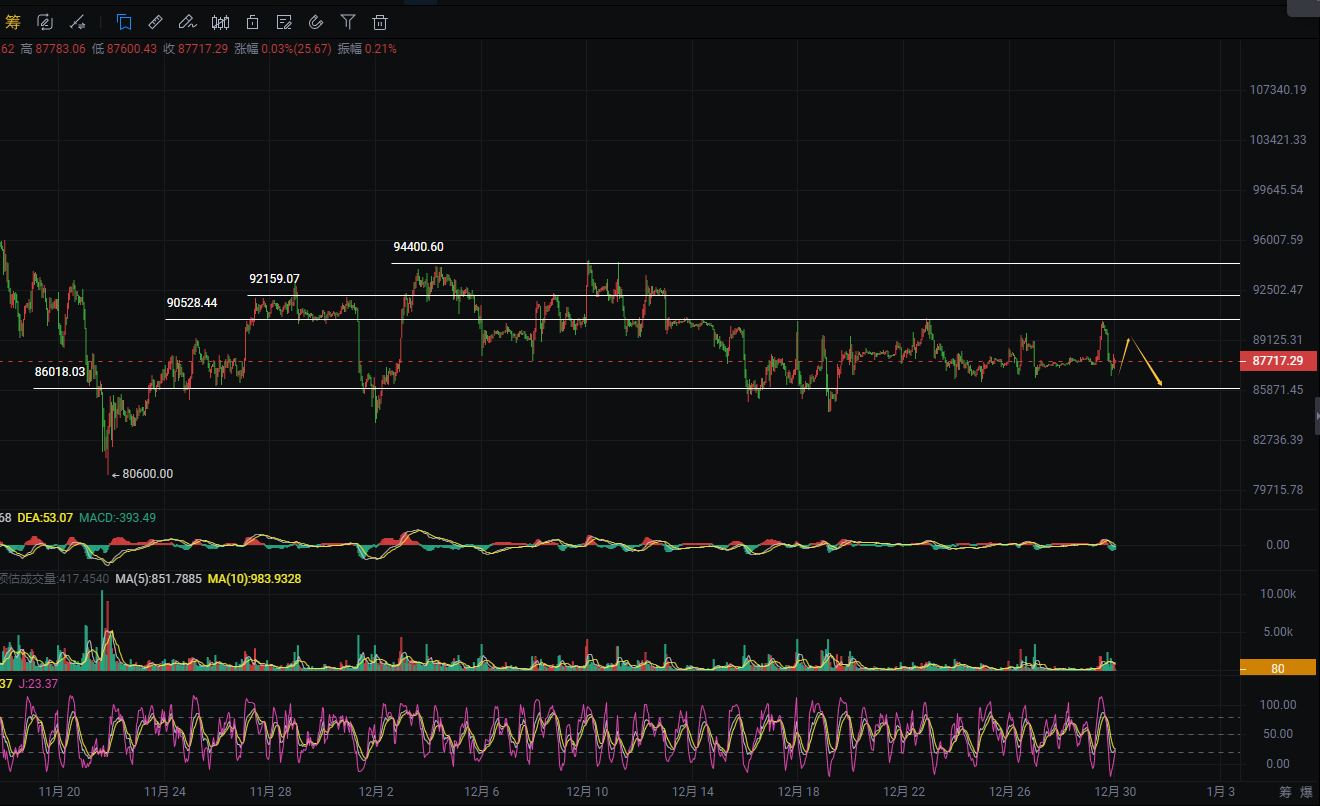
Task: Delete drawings with the trash icon
Action: pos(380,22)
